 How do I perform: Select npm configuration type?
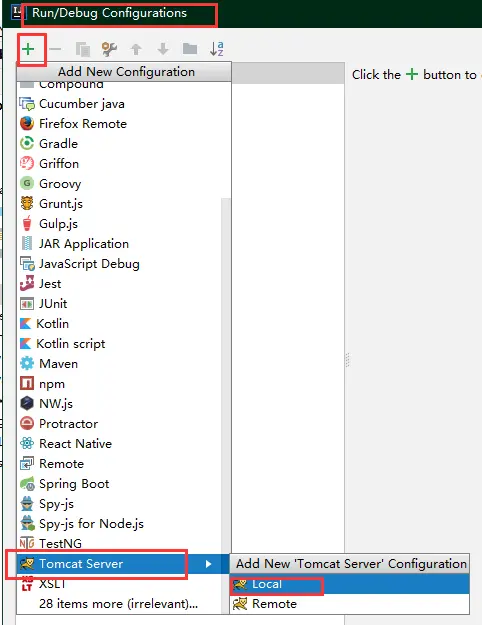[x=119, y=384]
